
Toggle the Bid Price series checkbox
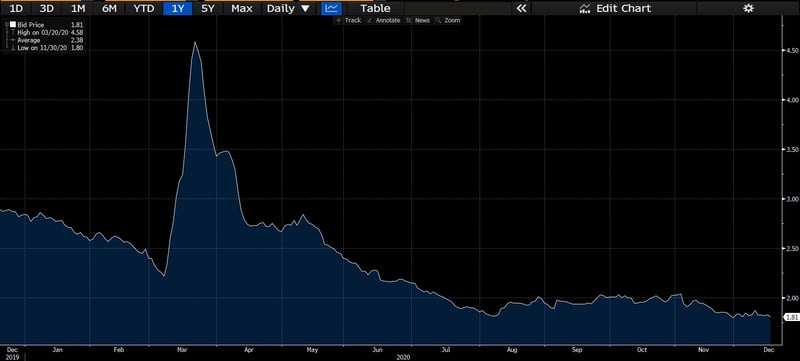coord(13,24)
